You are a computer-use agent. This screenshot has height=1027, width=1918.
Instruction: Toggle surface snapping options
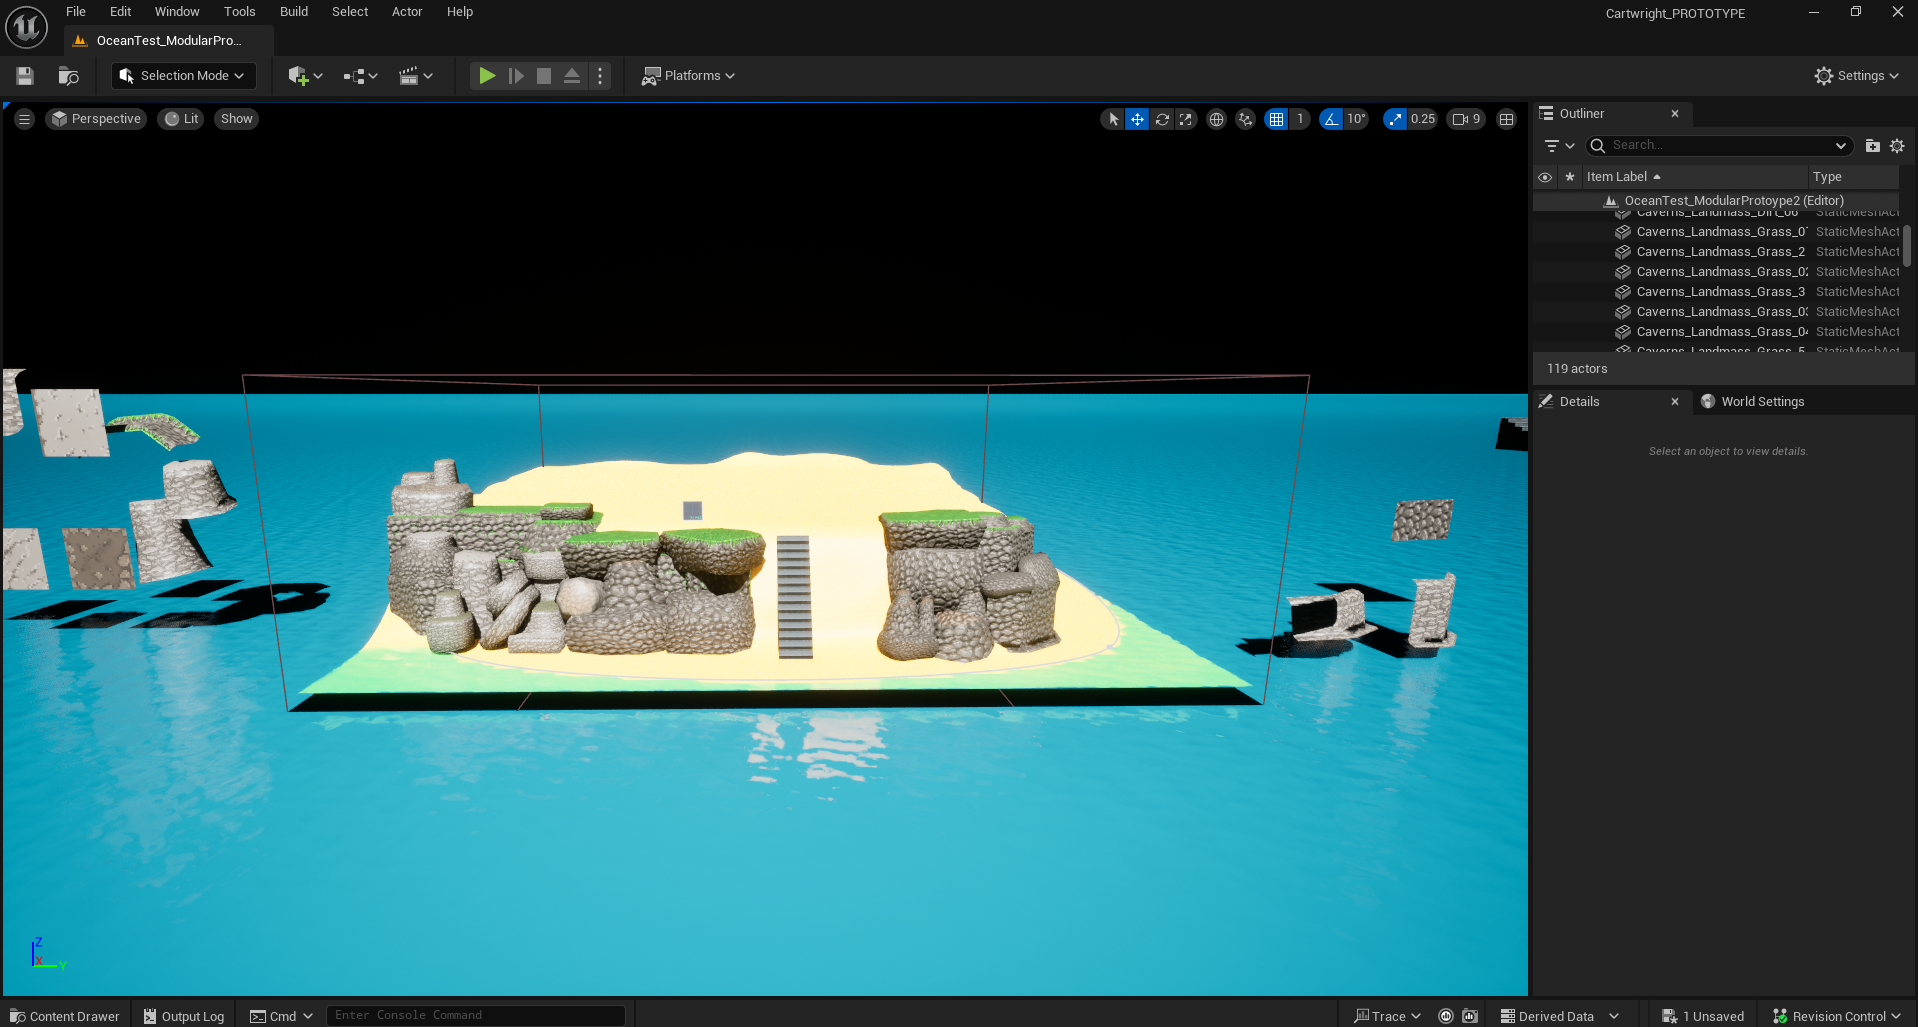pos(1245,119)
